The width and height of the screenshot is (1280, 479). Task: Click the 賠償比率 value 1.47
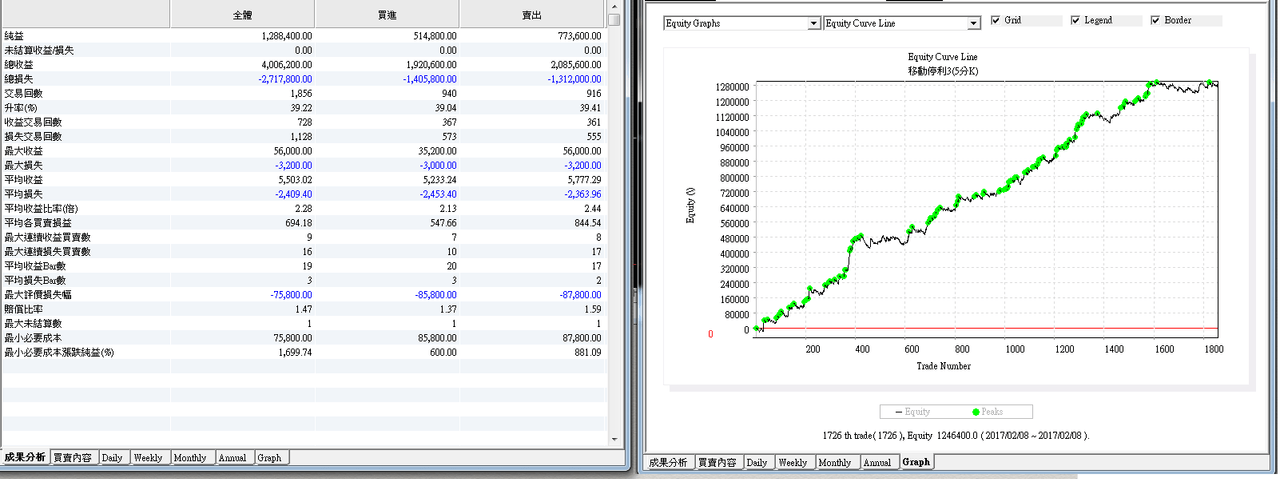click(302, 309)
